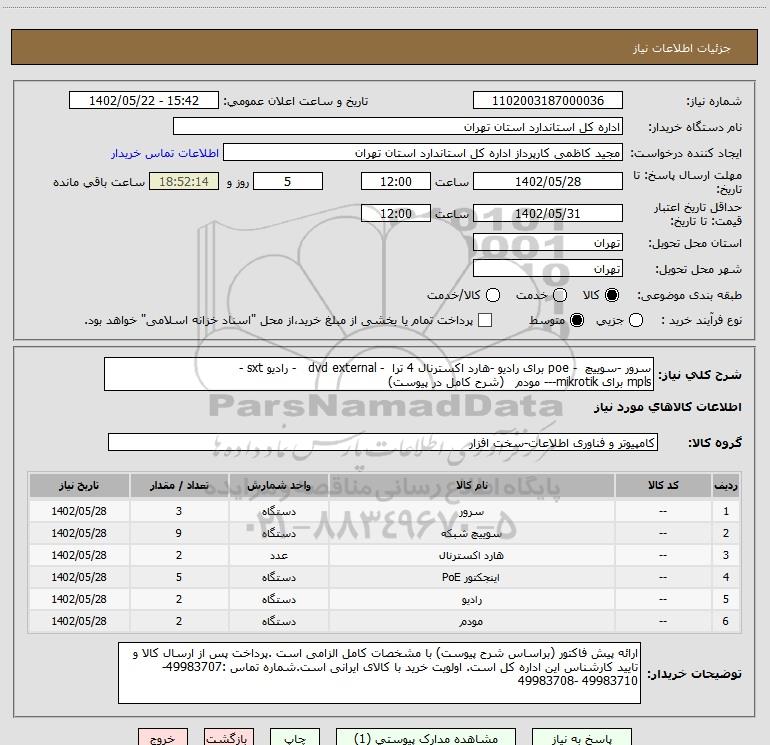Choose the جزیی purchase type radio
The image size is (770, 745).
[x=636, y=320]
